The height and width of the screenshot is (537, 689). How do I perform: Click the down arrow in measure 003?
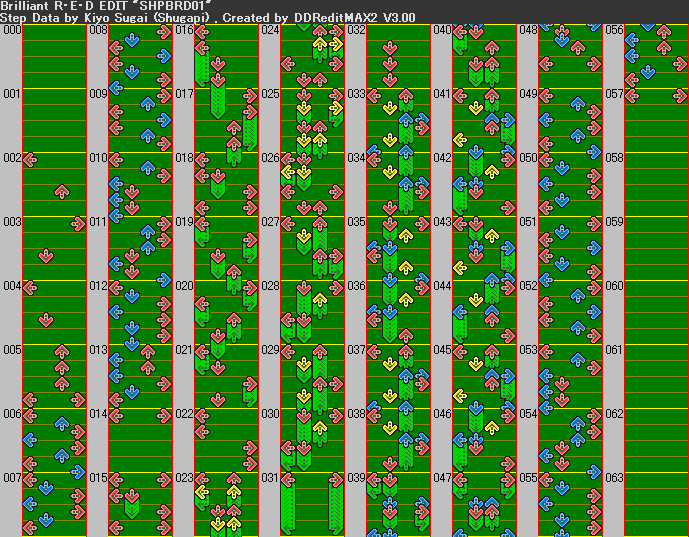click(46, 256)
